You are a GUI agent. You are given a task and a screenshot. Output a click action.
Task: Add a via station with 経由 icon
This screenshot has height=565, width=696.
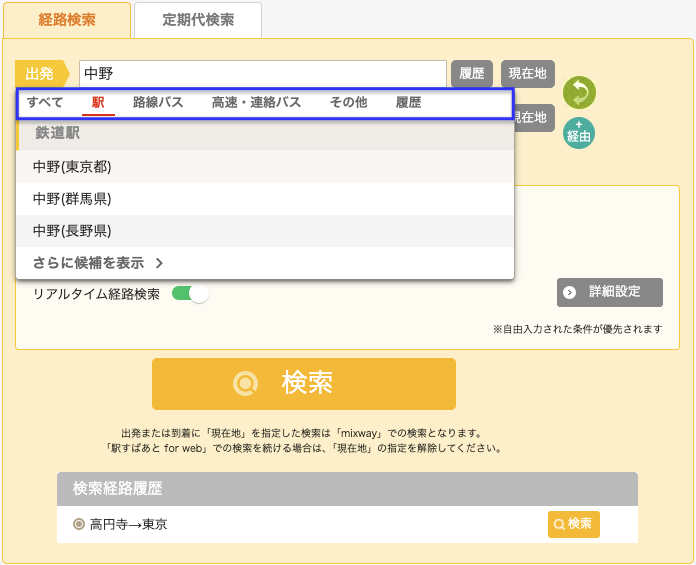pos(579,133)
